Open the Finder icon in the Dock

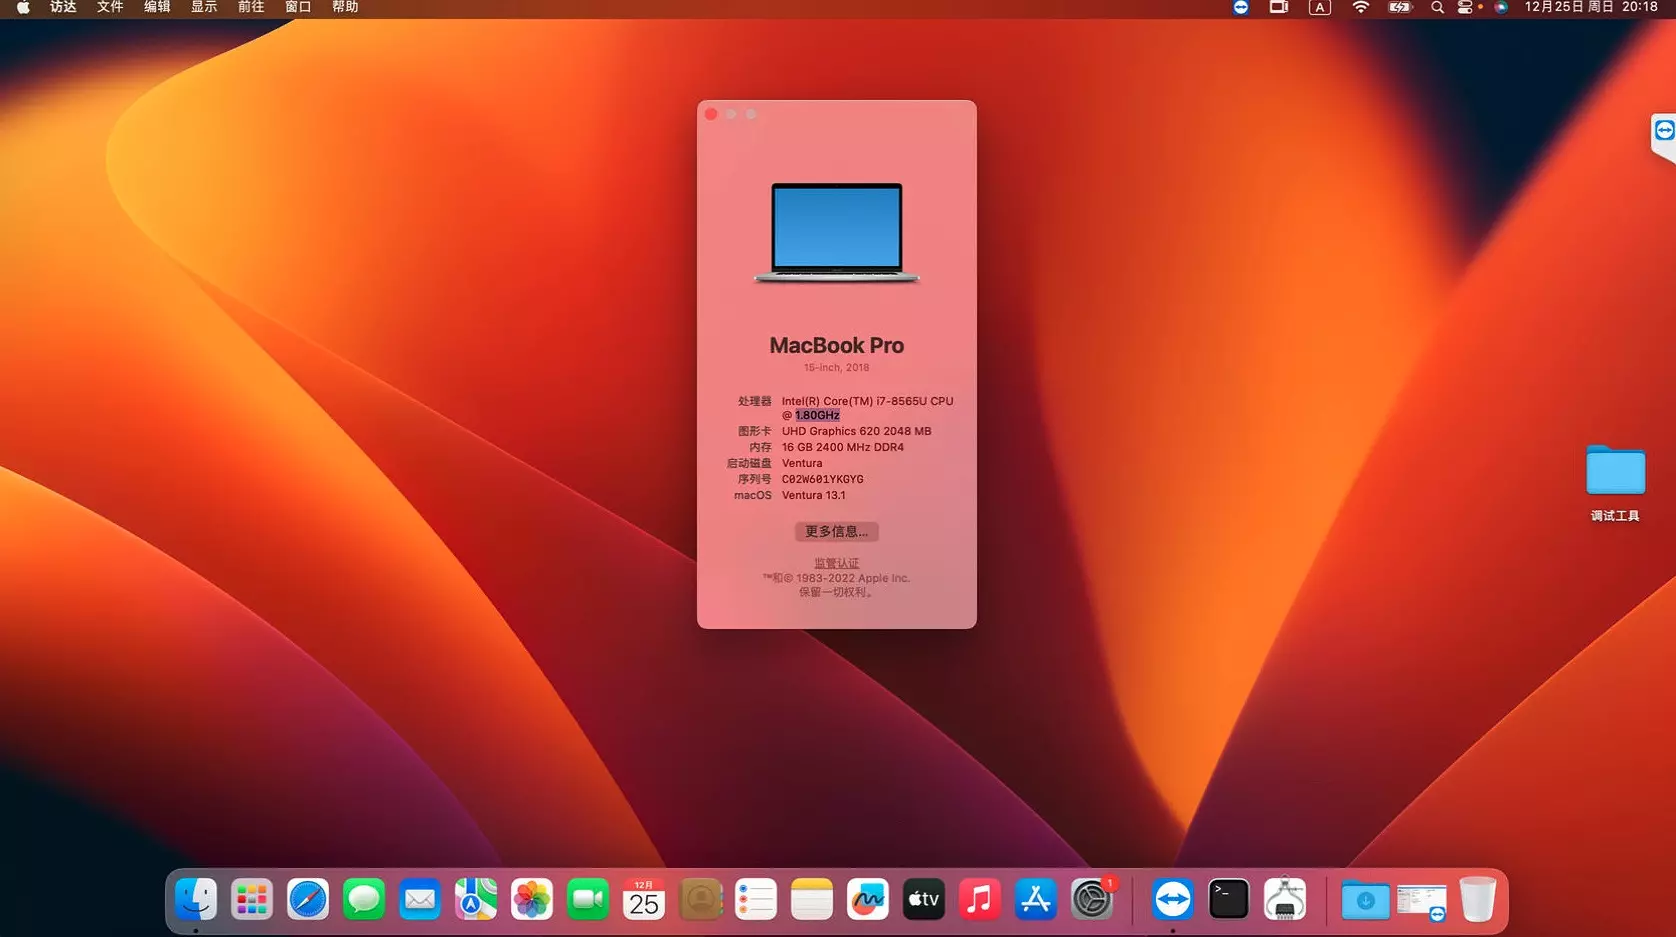[196, 899]
